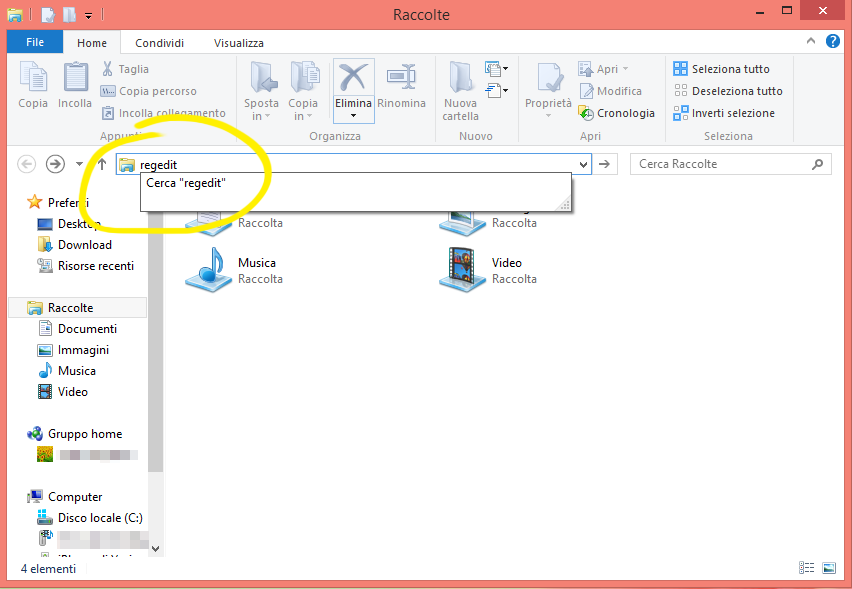Expand the Elimina dropdown arrow
The height and width of the screenshot is (589, 852).
tap(353, 116)
